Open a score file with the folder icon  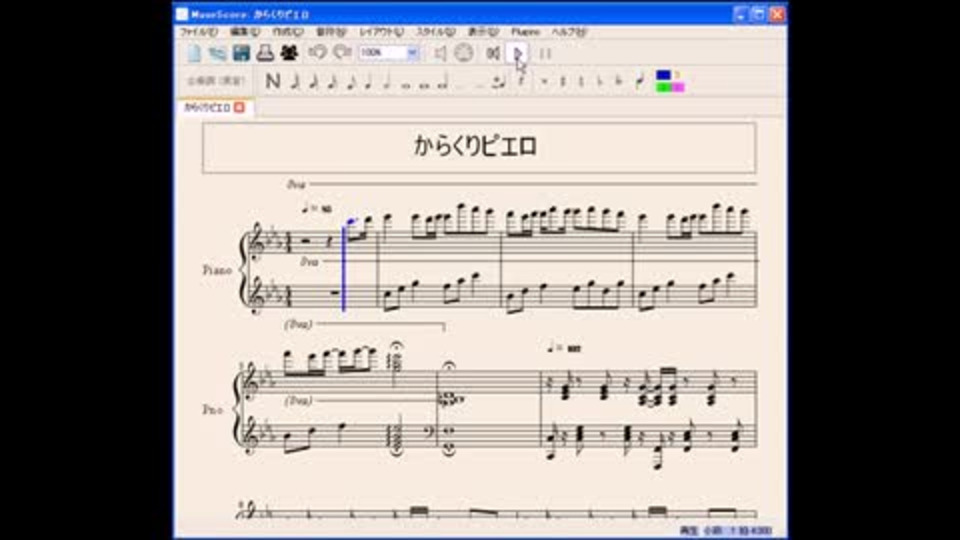[217, 53]
